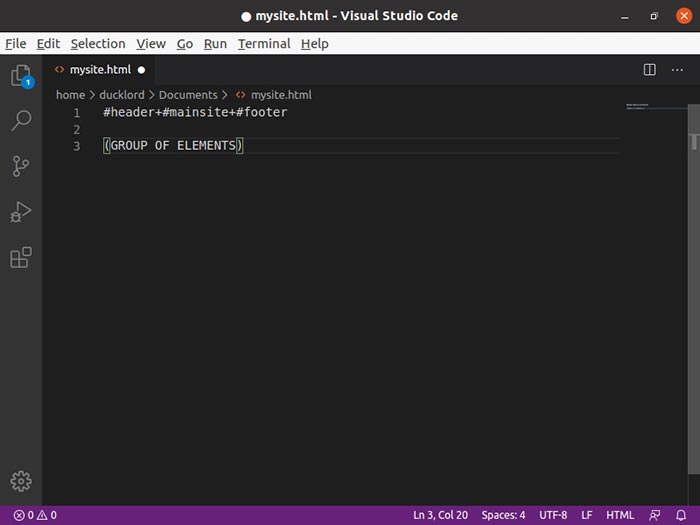
Task: Open the Terminal menu
Action: click(x=264, y=44)
